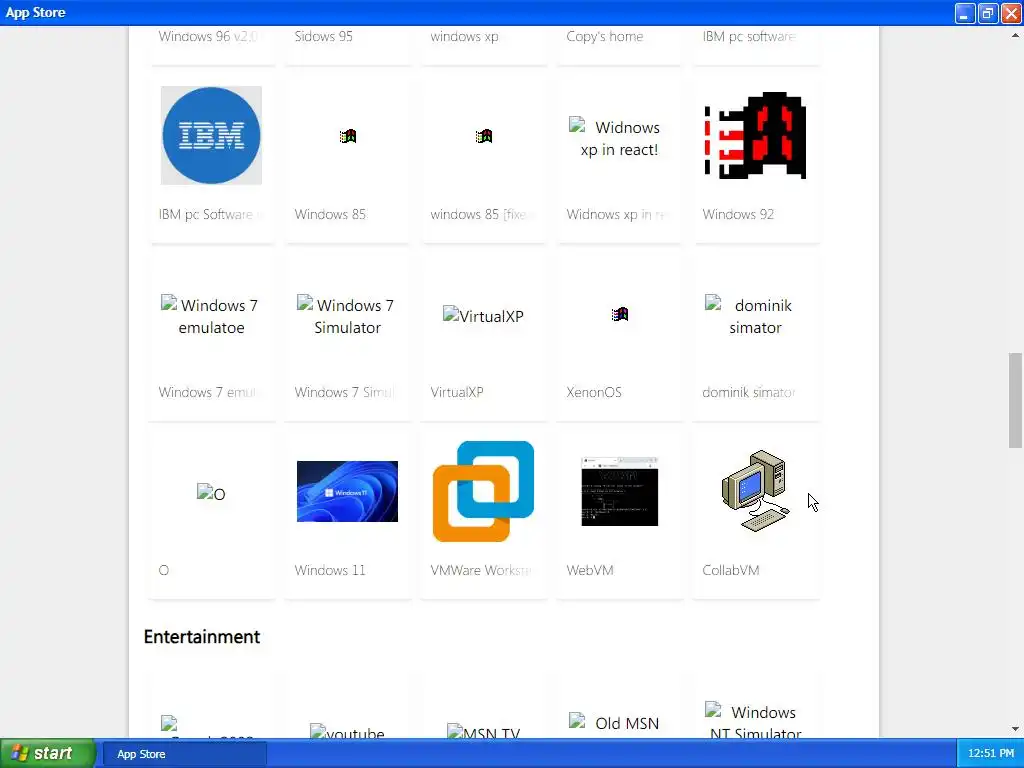Screen dimensions: 1024x768
Task: Select the VMWare Workstation caption text
Action: tap(481, 570)
